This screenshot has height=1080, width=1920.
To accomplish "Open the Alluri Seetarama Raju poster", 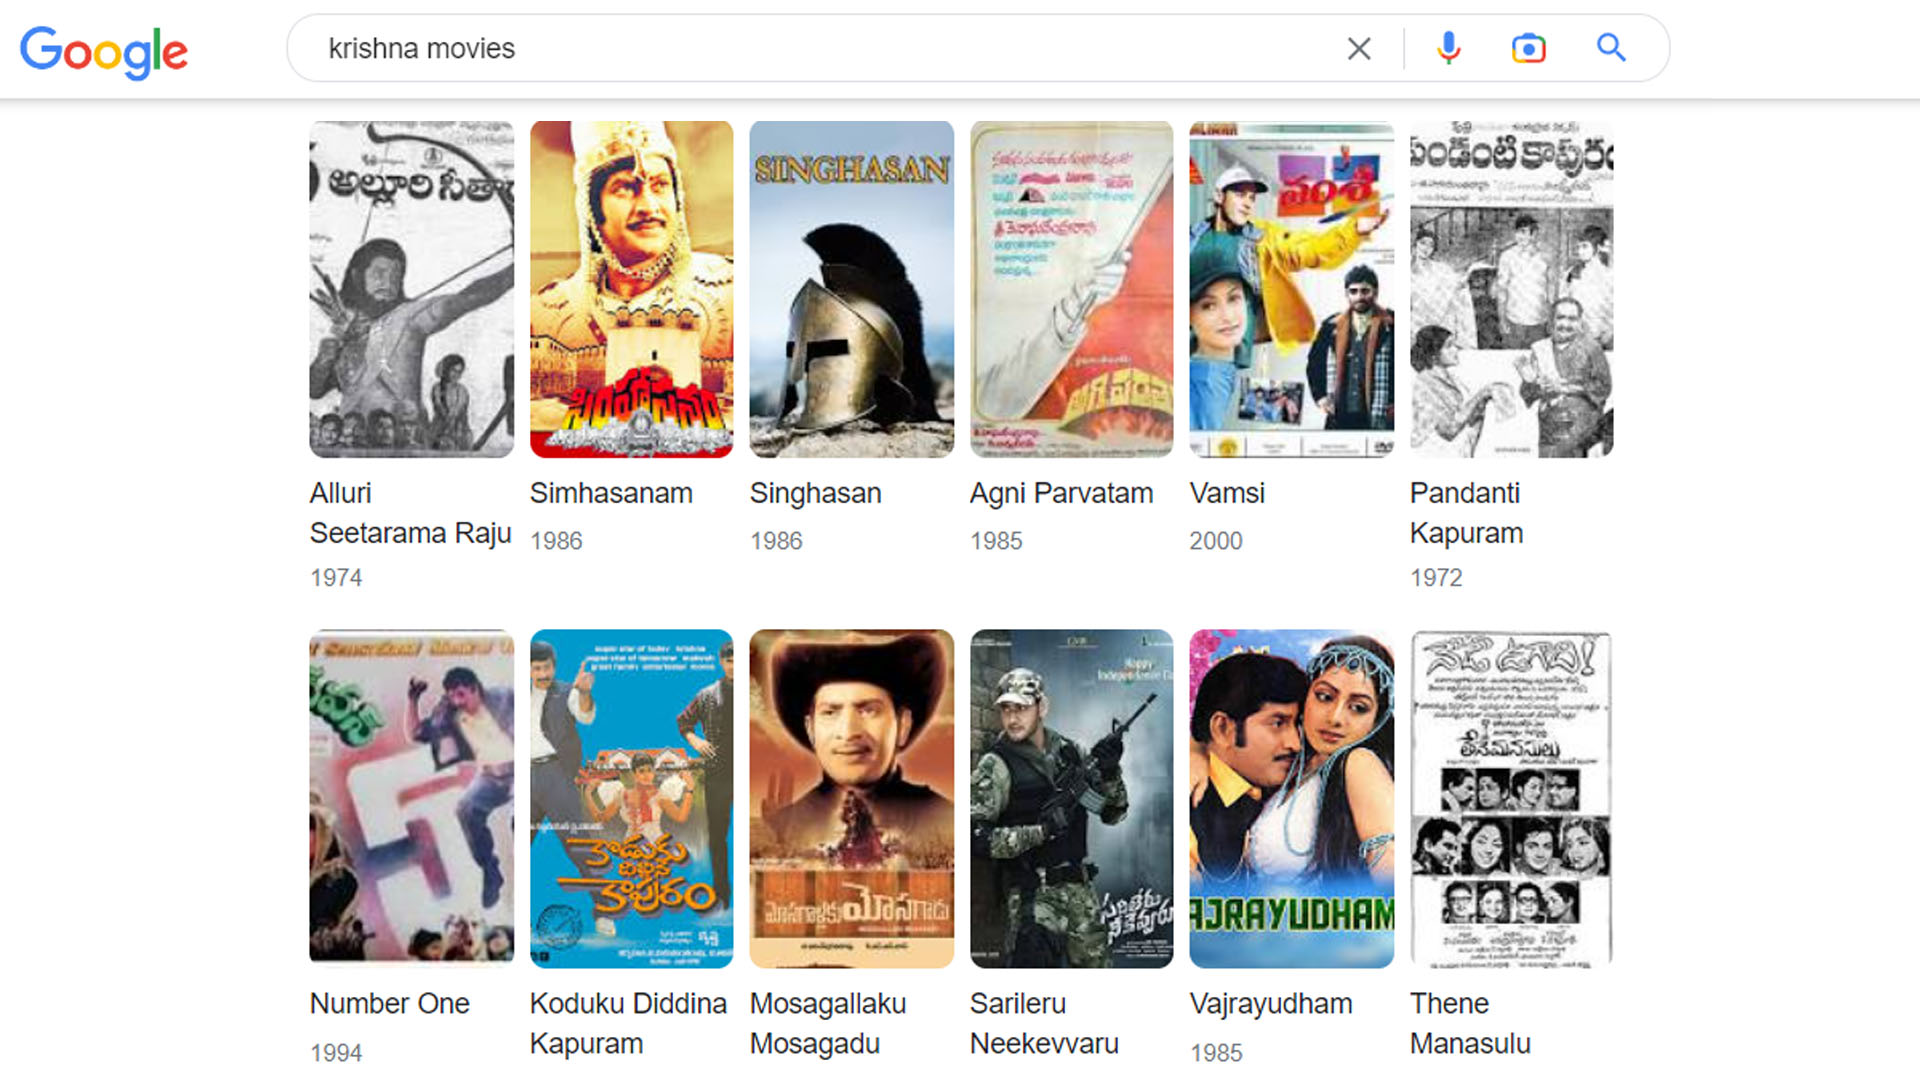I will [x=411, y=289].
